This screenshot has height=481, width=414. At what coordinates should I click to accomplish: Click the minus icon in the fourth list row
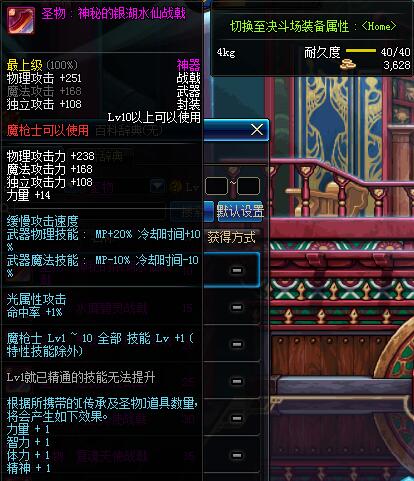237,381
